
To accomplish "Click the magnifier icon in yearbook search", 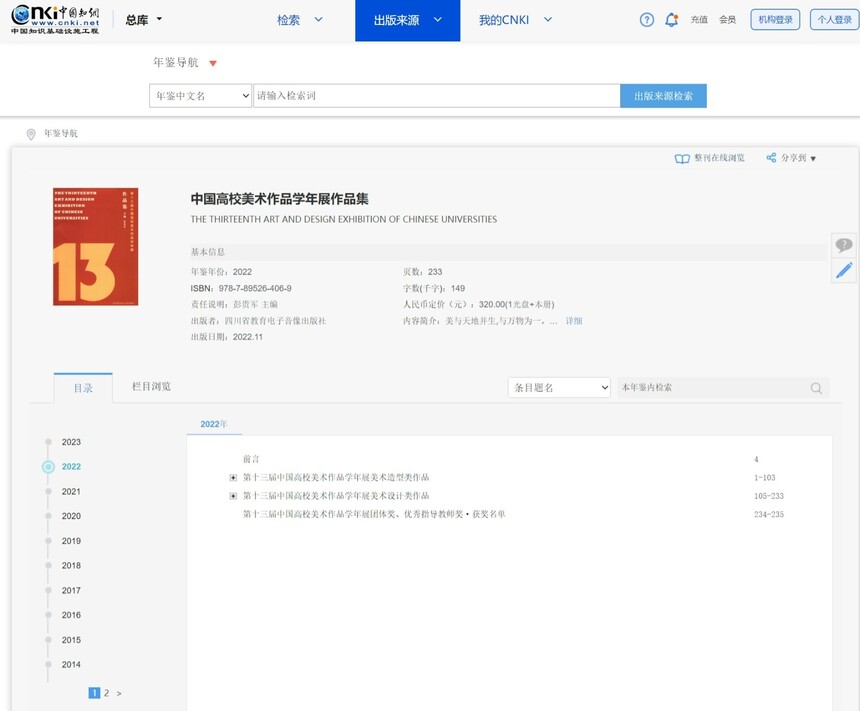I will tap(816, 388).
